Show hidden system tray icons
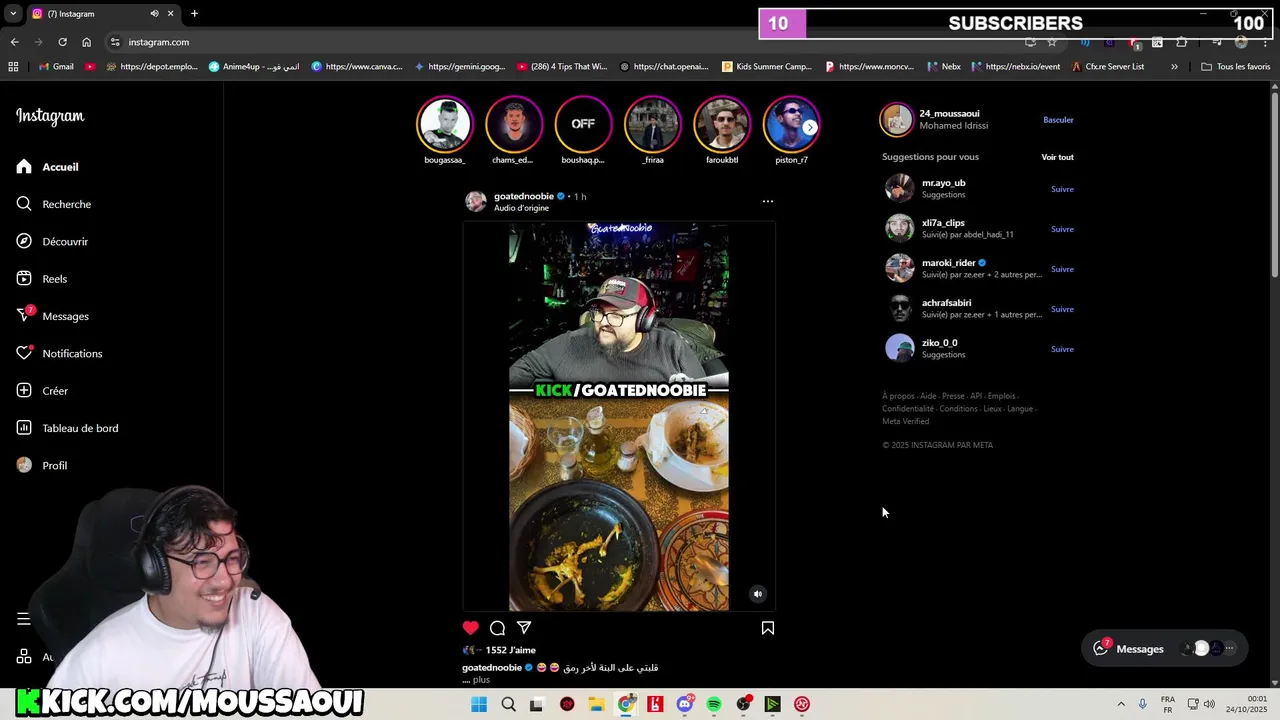The width and height of the screenshot is (1280, 720). [1121, 704]
